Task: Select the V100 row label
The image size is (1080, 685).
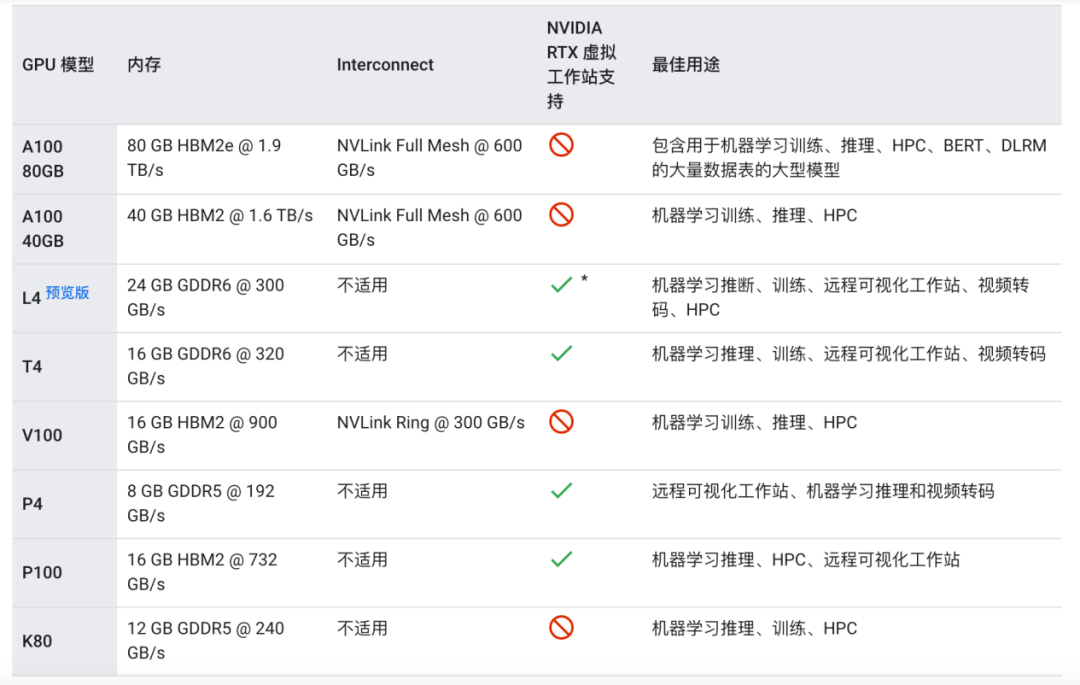Action: [42, 435]
